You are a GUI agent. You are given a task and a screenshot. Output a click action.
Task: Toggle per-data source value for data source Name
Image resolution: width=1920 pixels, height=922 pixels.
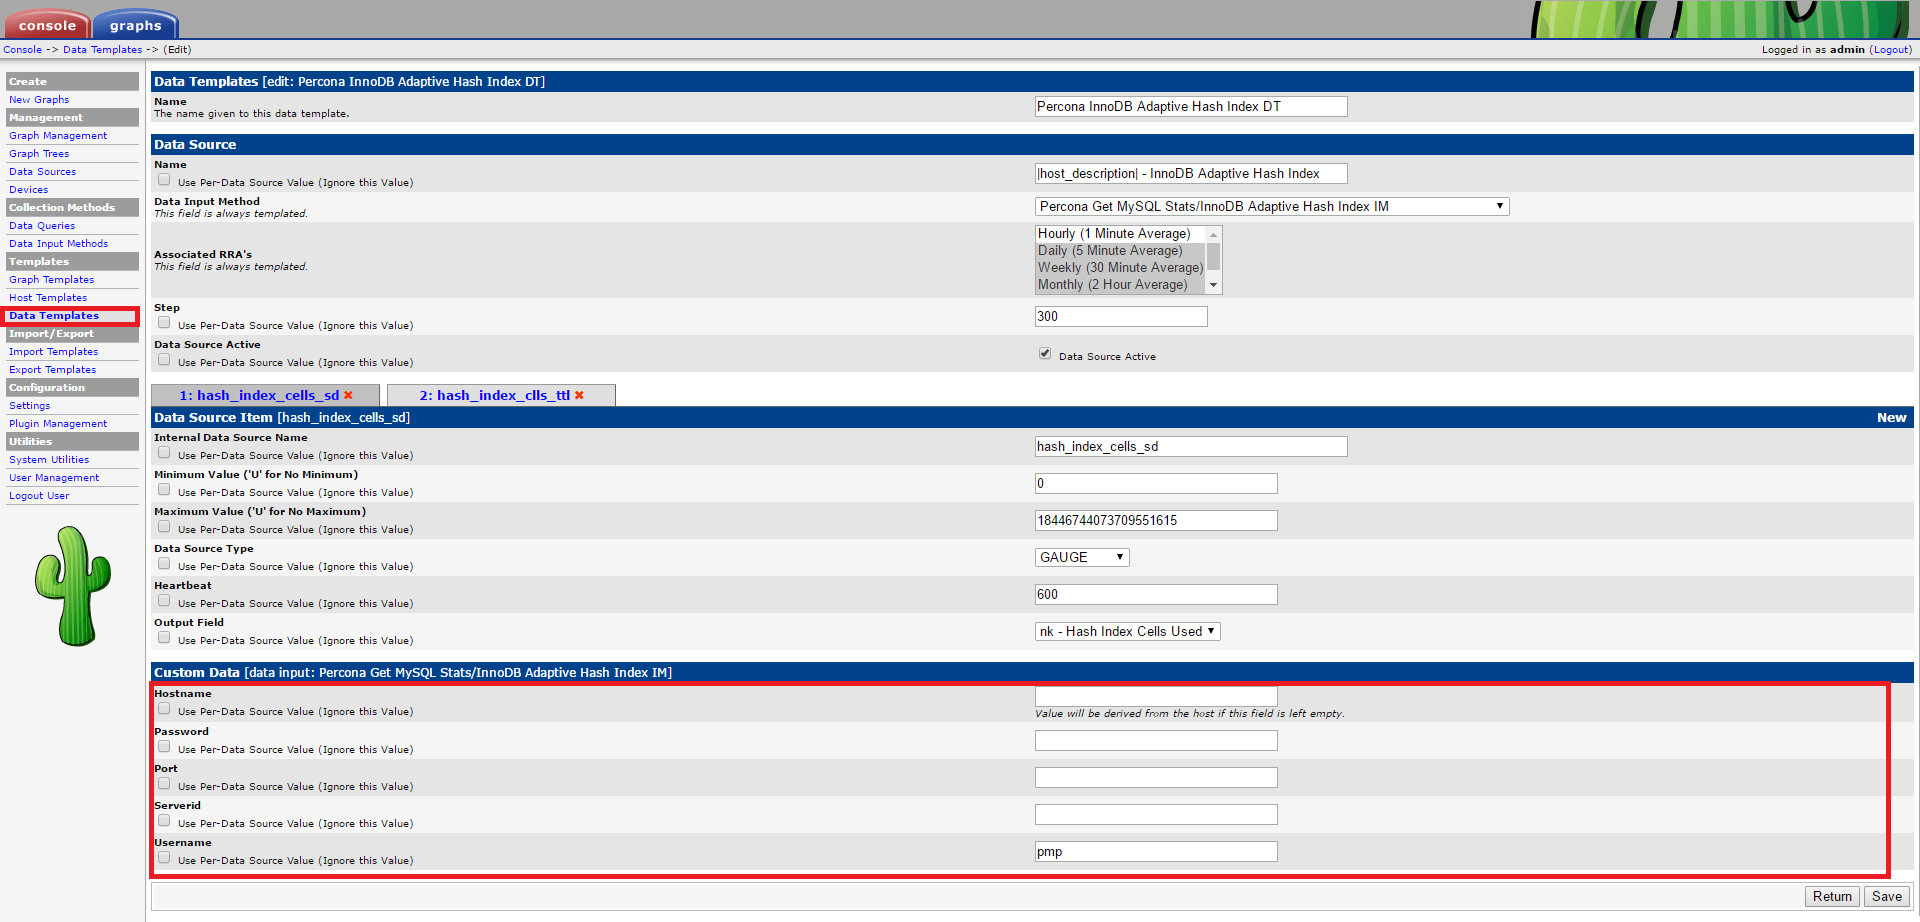coord(164,180)
